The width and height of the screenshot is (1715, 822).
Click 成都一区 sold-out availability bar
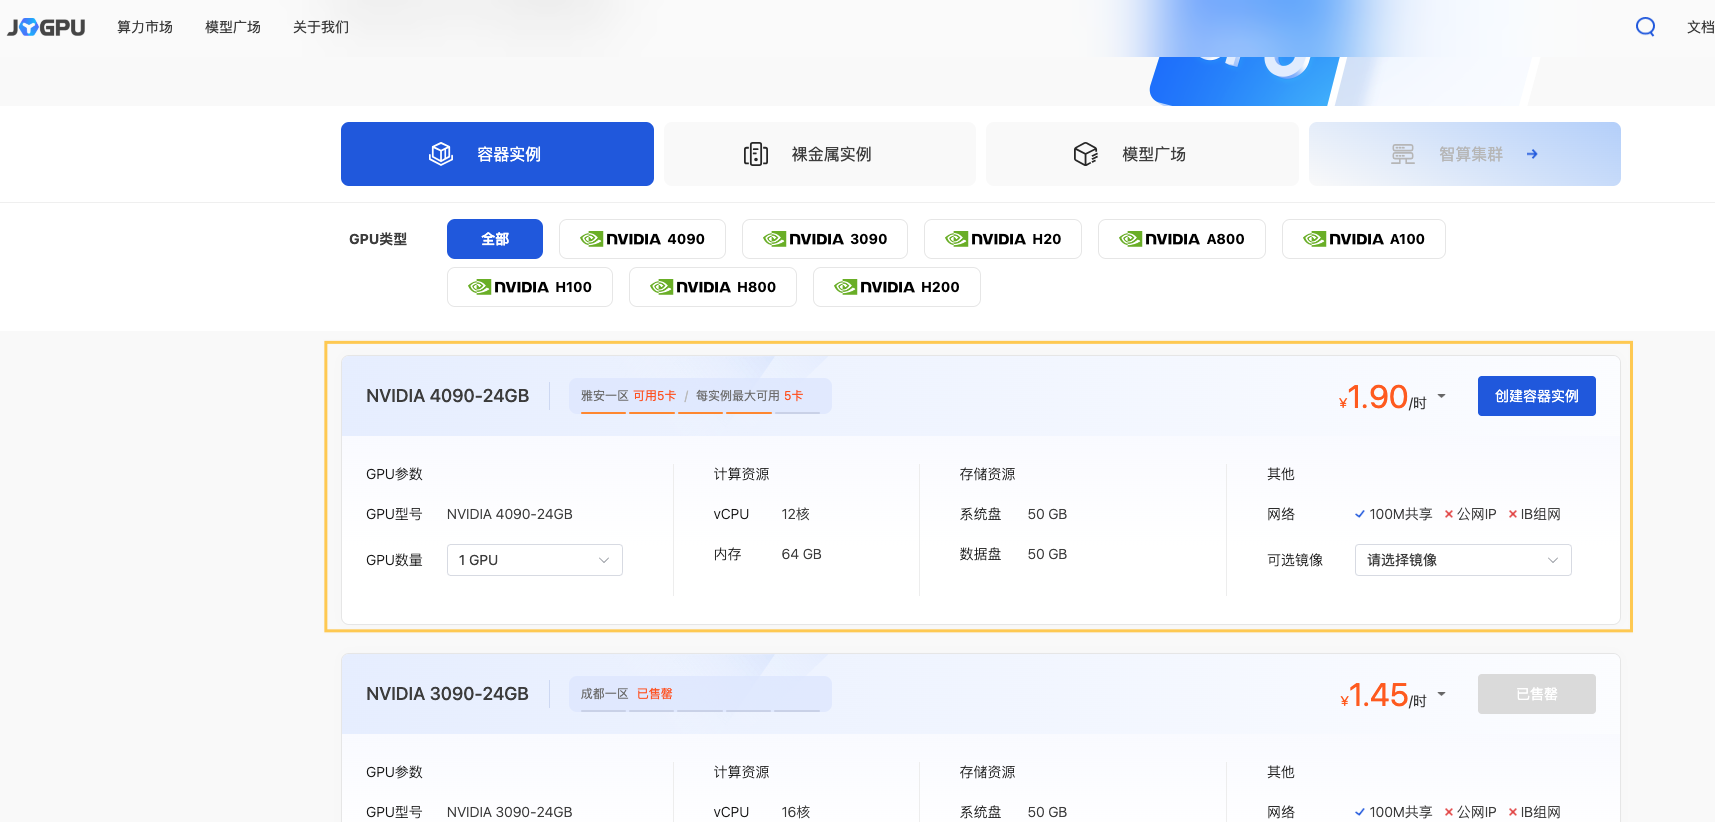[700, 694]
